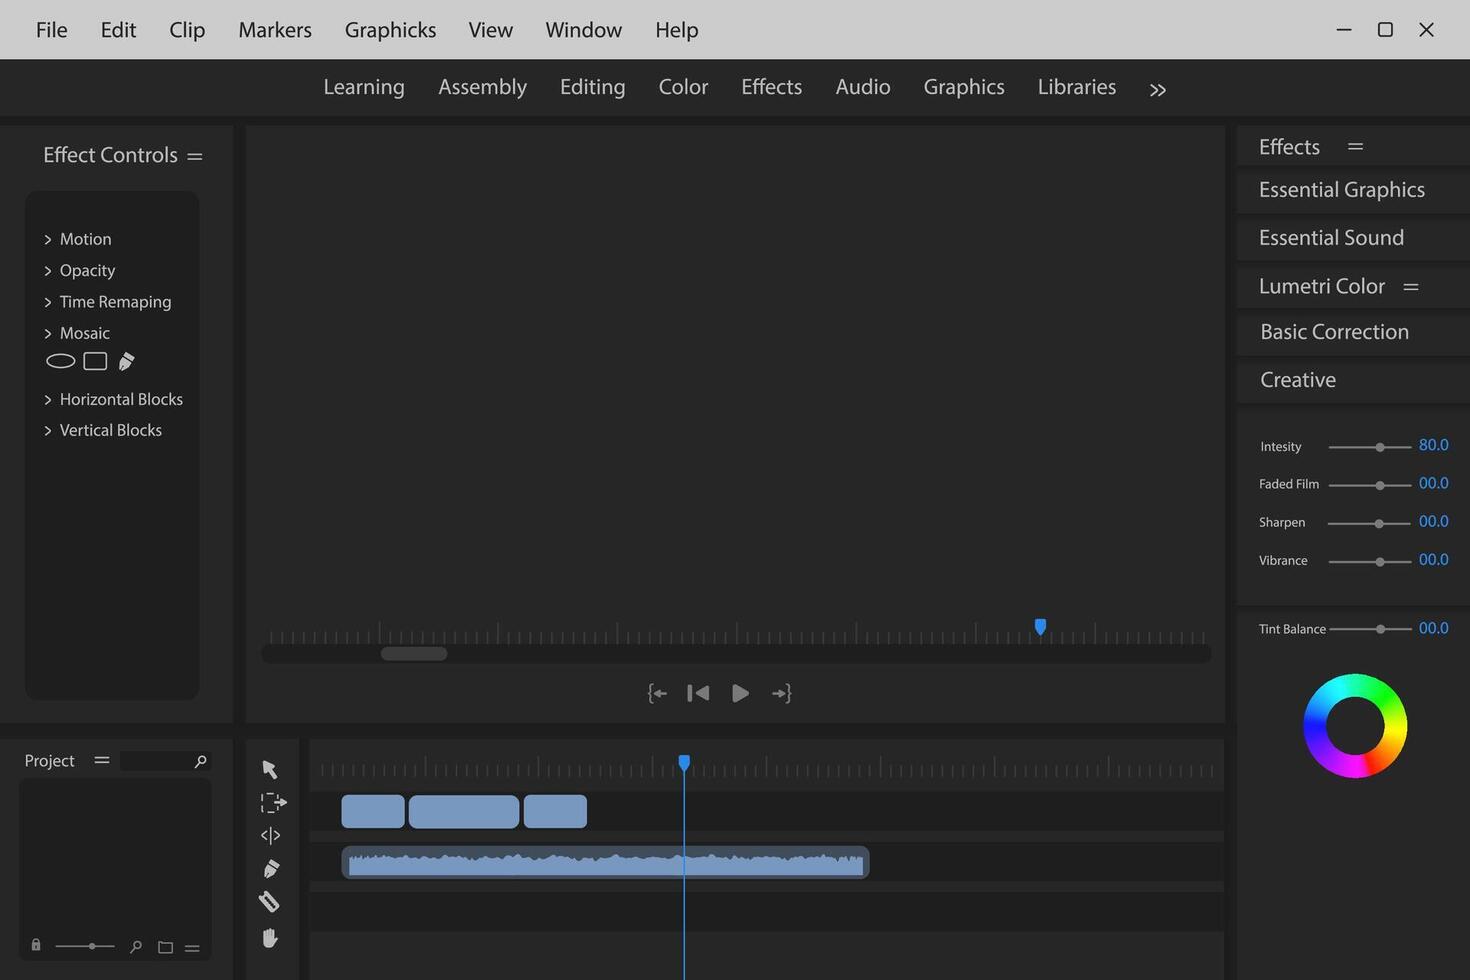Open the Markers menu
1470x980 pixels.
click(x=275, y=30)
